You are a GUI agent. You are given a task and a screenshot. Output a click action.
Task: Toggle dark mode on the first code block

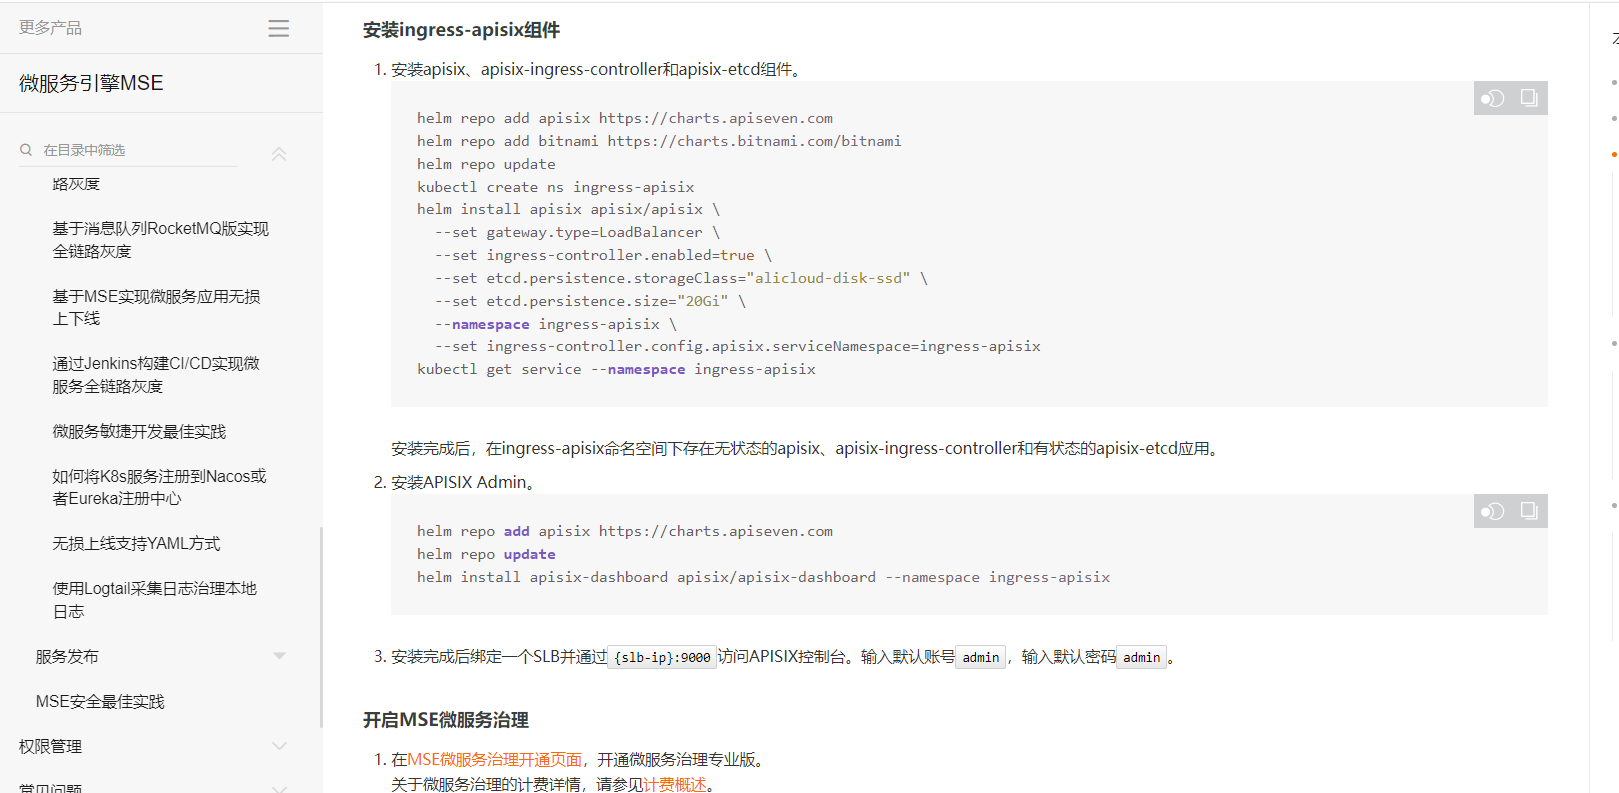click(x=1493, y=98)
